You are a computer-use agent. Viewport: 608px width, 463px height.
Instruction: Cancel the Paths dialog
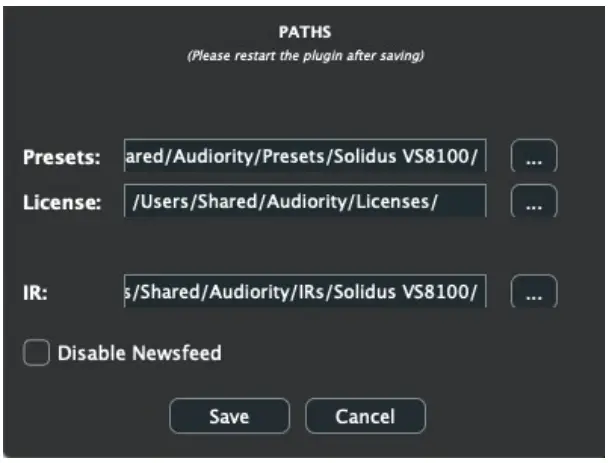[365, 416]
